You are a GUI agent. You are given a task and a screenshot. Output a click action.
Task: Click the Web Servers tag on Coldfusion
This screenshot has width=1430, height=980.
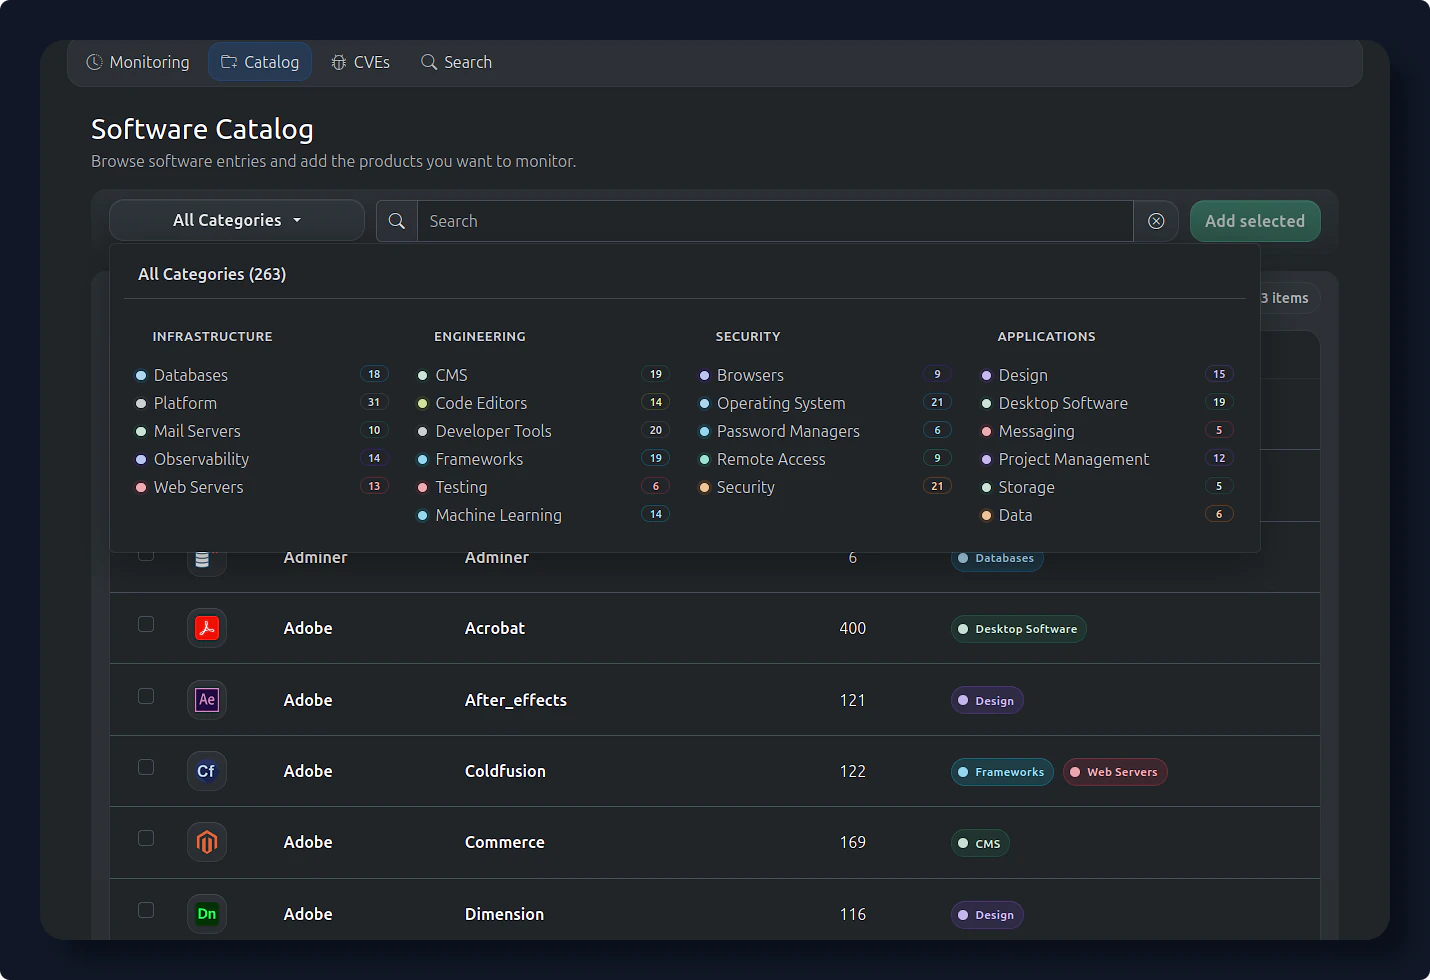click(x=1115, y=772)
